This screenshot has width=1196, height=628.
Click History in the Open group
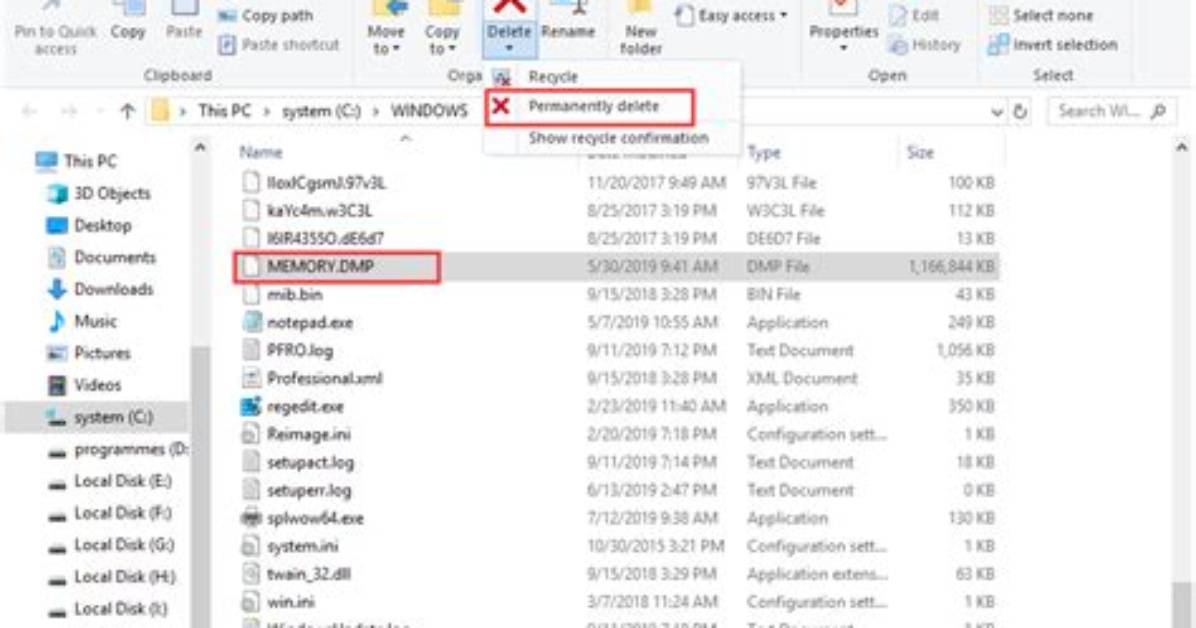tap(925, 45)
